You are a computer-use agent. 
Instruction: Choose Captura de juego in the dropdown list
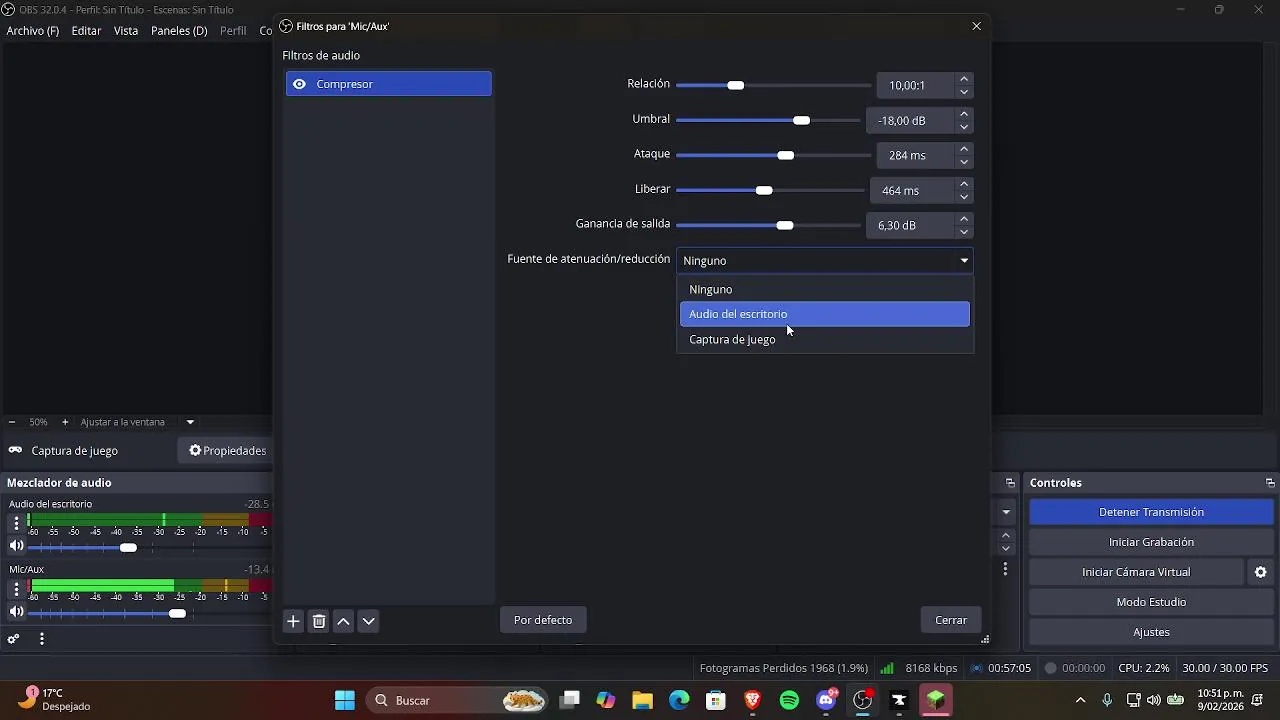point(825,339)
